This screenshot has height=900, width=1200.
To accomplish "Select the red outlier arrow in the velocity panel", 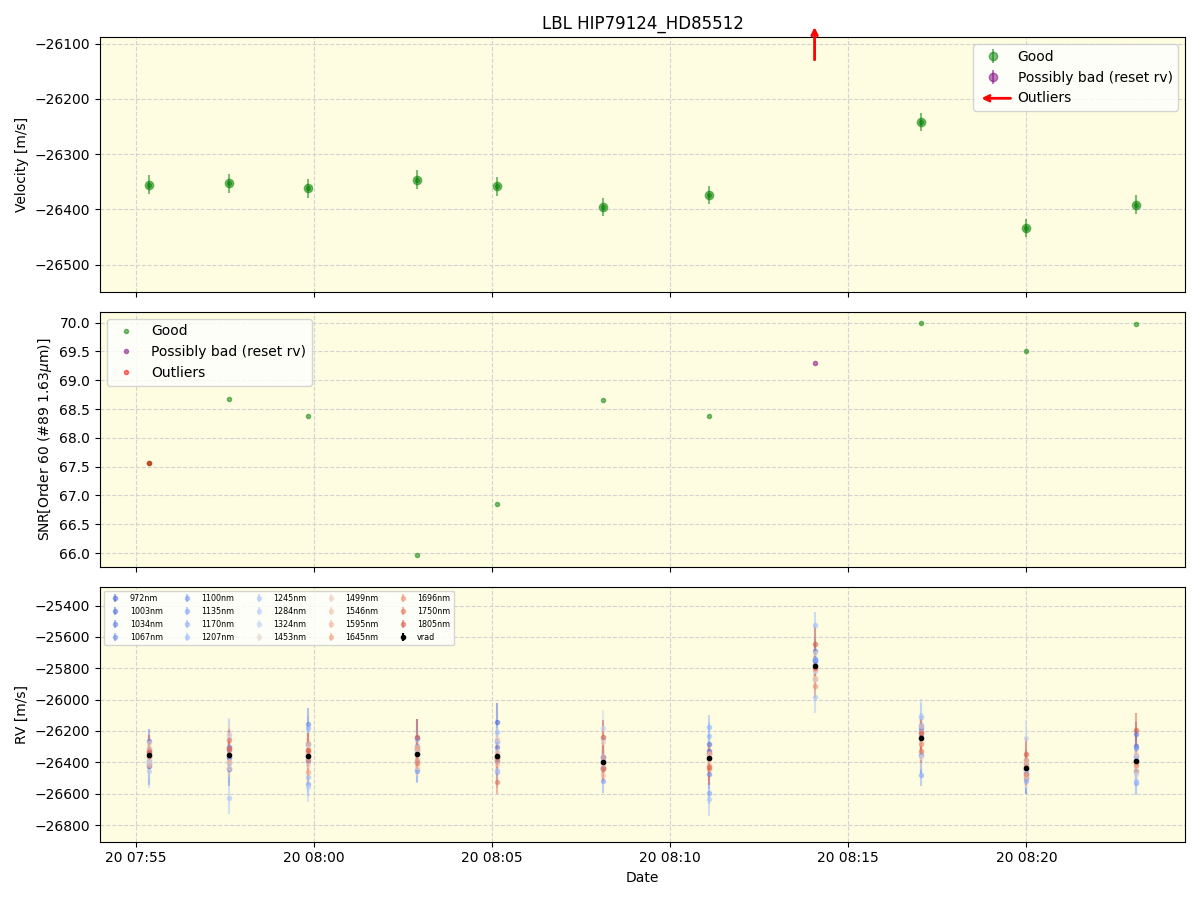I will coord(814,45).
